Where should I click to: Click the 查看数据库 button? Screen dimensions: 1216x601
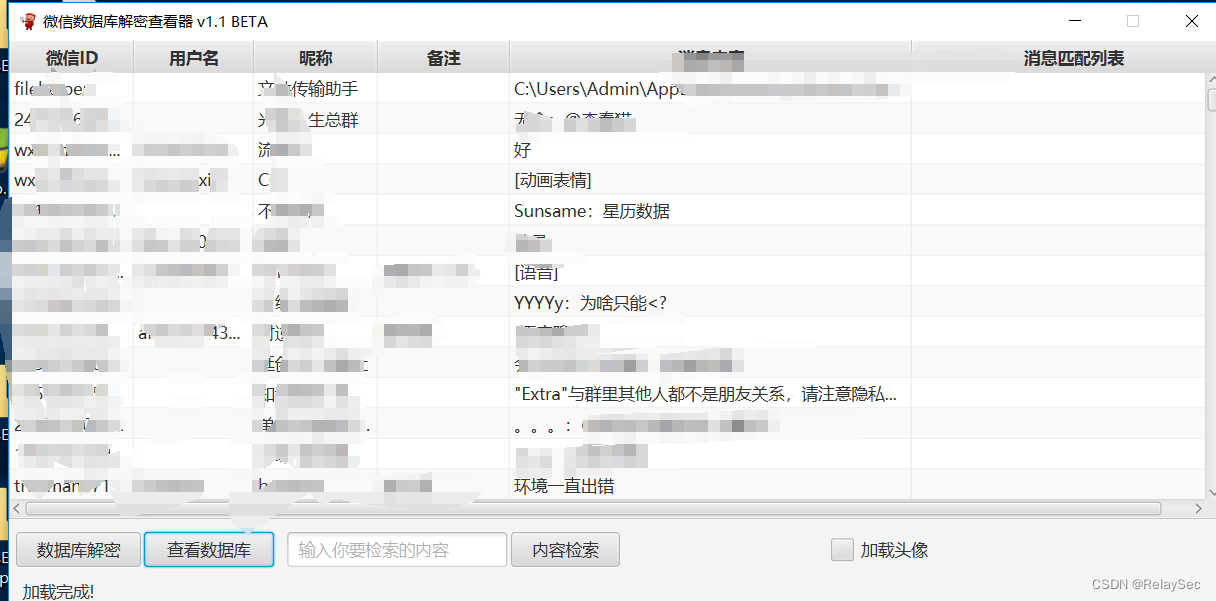coord(208,549)
